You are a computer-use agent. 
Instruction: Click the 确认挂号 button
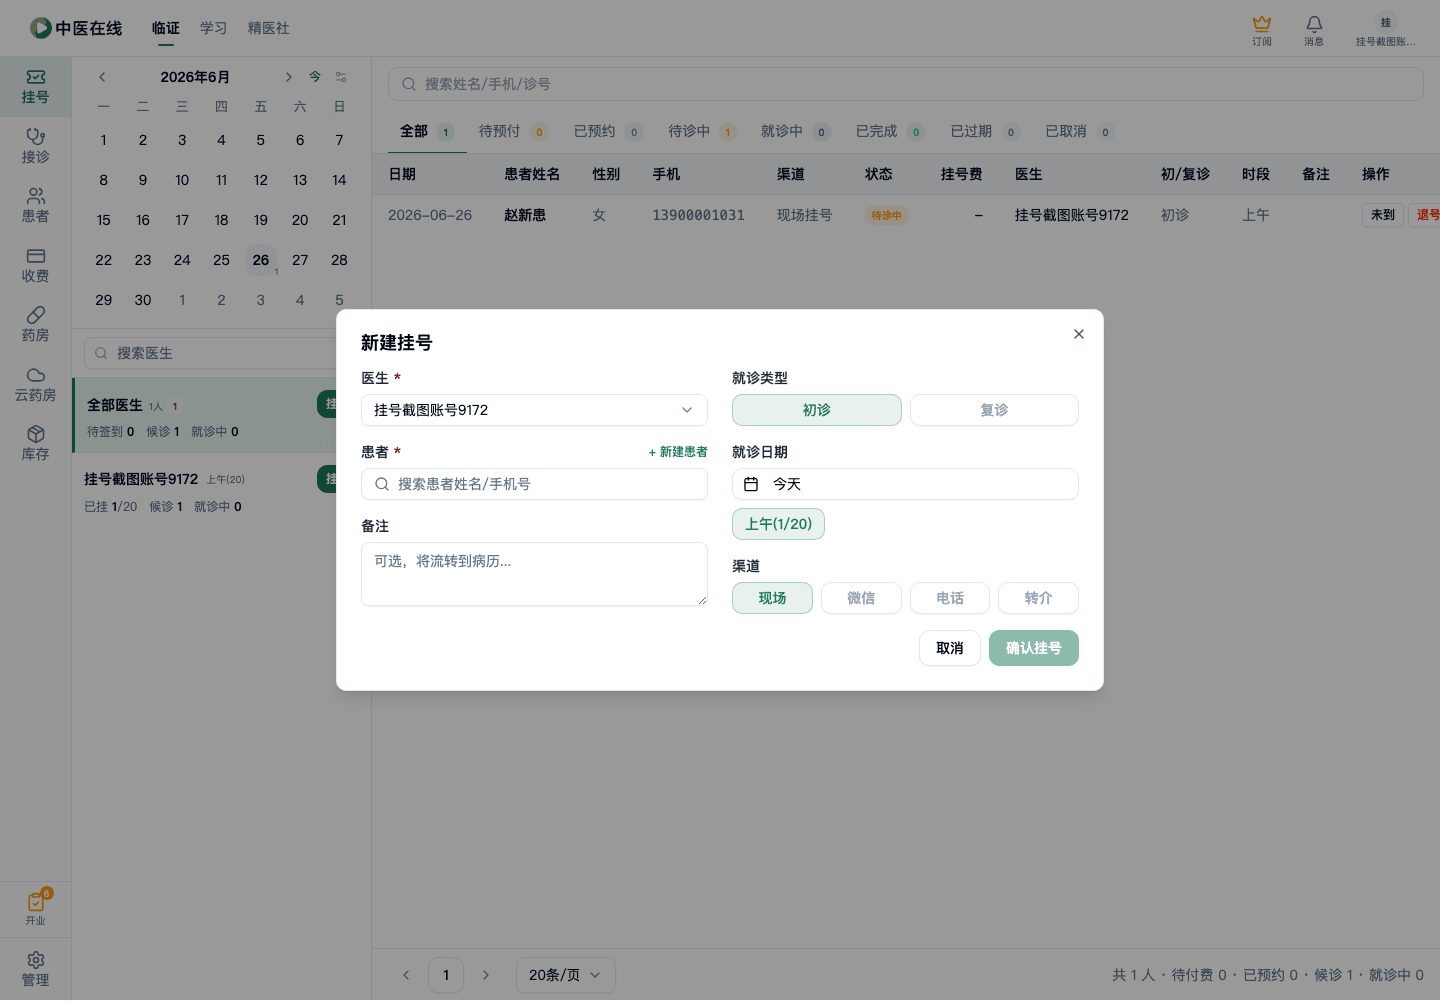pos(1033,648)
